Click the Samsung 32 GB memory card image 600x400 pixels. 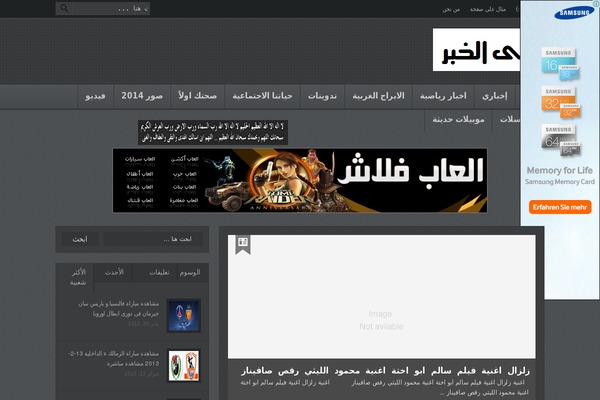pyautogui.click(x=561, y=102)
